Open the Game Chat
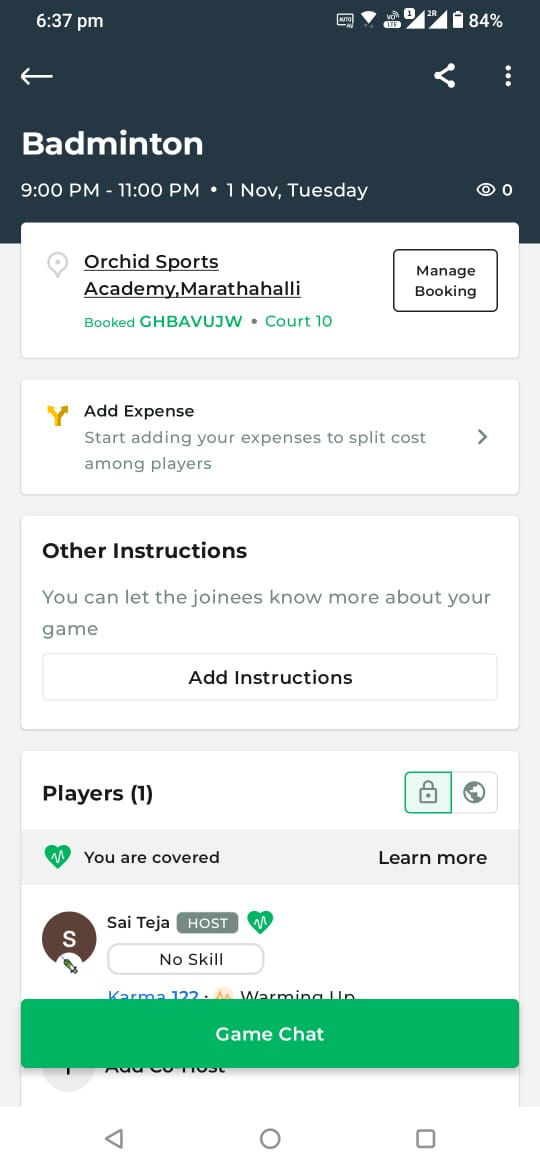Viewport: 540px width, 1170px height. tap(270, 1033)
